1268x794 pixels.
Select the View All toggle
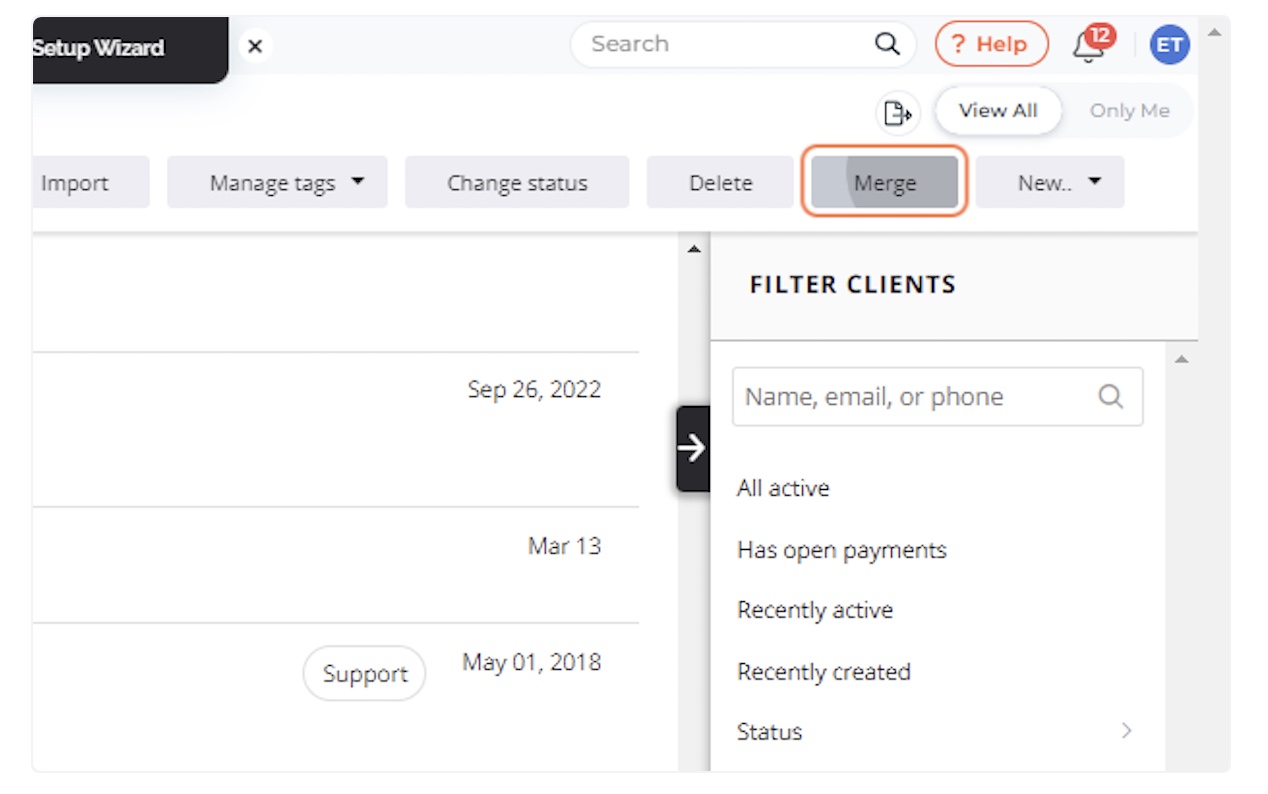(998, 110)
